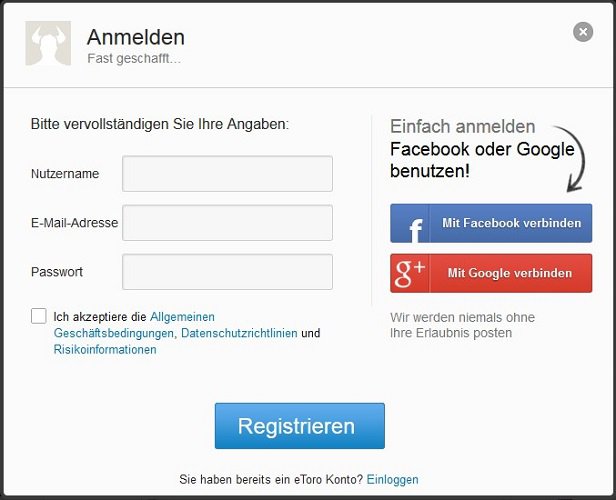Select 'Mit Facebook verbinden' button text
The height and width of the screenshot is (500, 616).
[512, 223]
